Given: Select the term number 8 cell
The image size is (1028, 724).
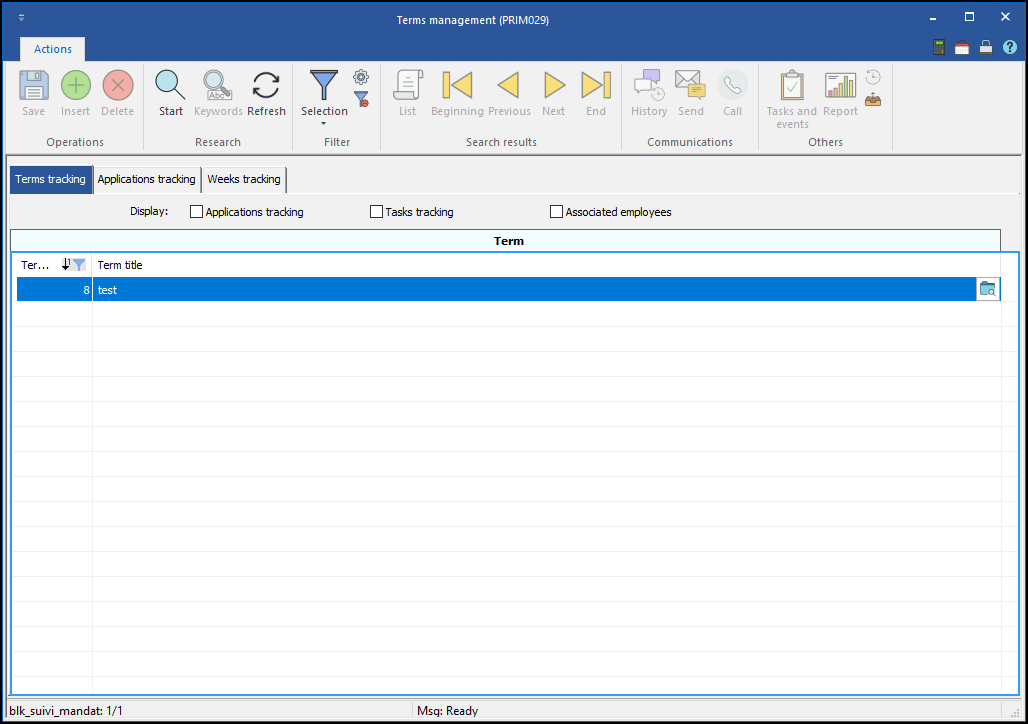Looking at the screenshot, I should click(54, 290).
